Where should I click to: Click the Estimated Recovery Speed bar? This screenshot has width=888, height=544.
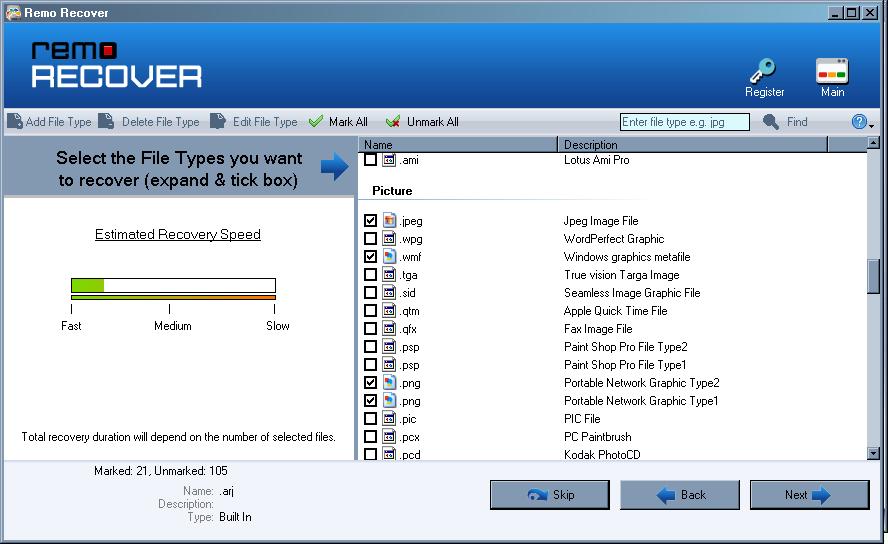[173, 285]
